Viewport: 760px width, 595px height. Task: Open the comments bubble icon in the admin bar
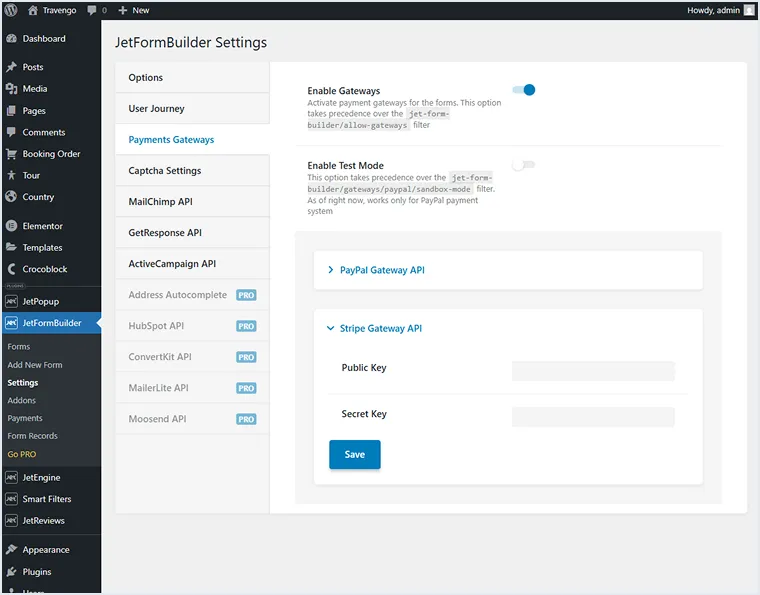pyautogui.click(x=93, y=10)
